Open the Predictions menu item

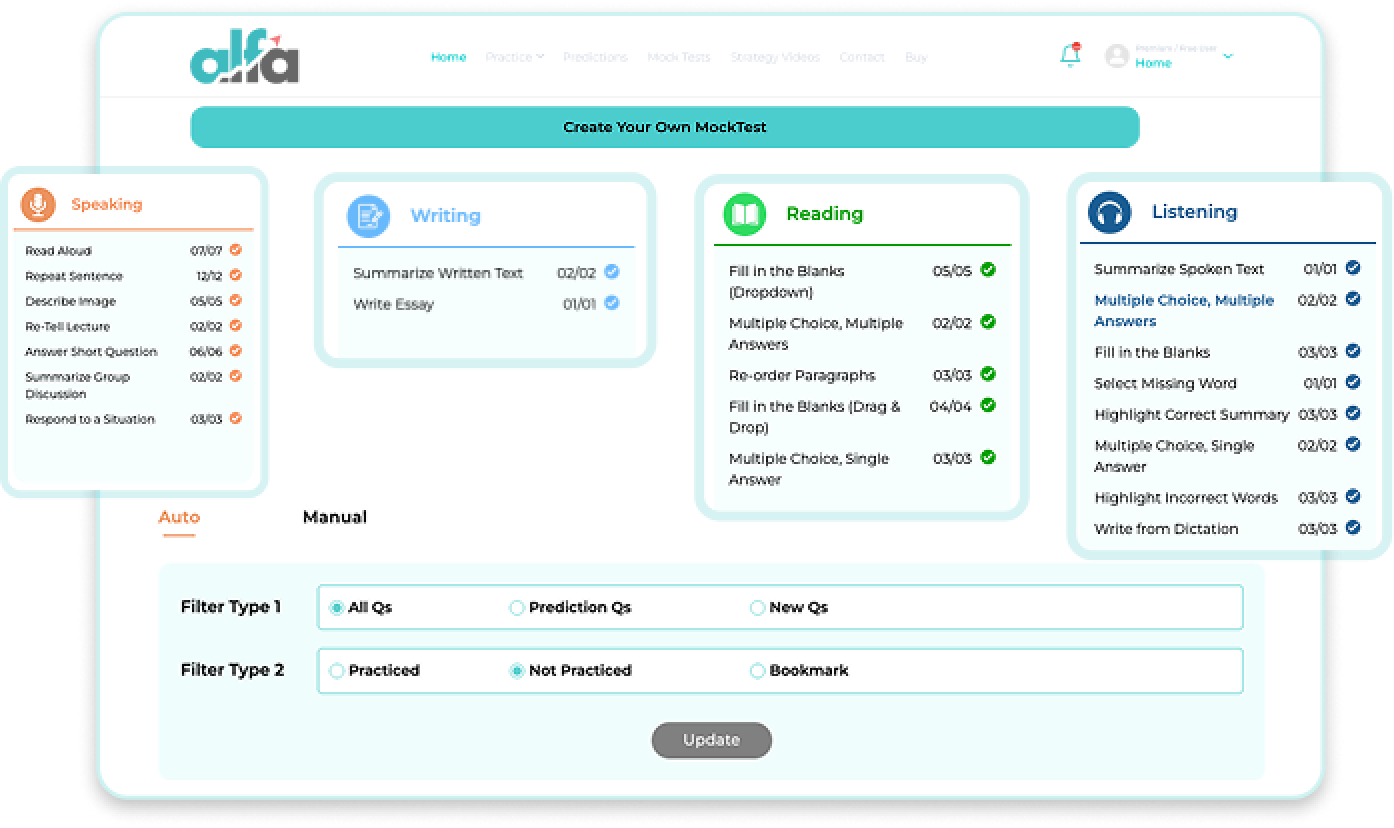point(595,57)
